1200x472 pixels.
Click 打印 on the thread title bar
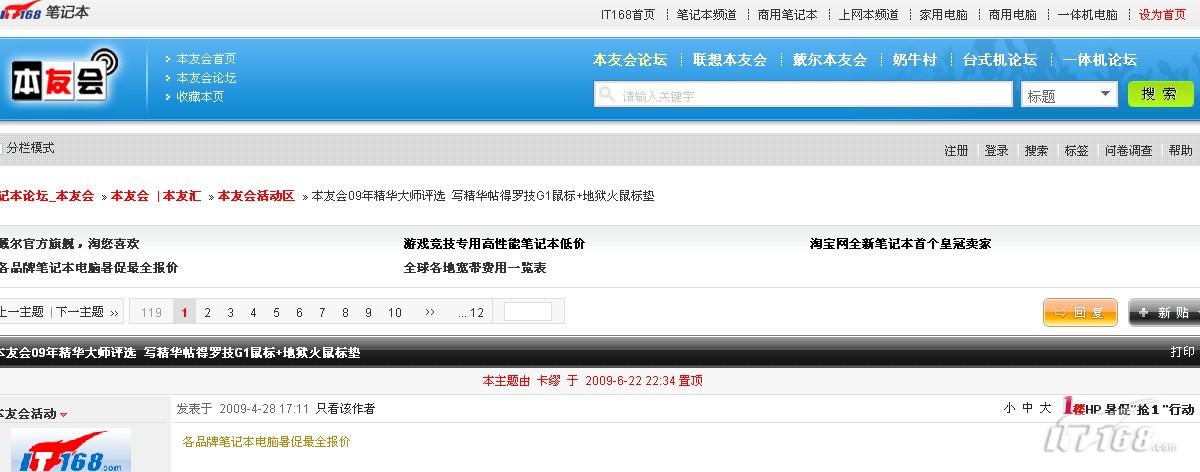pos(1182,352)
